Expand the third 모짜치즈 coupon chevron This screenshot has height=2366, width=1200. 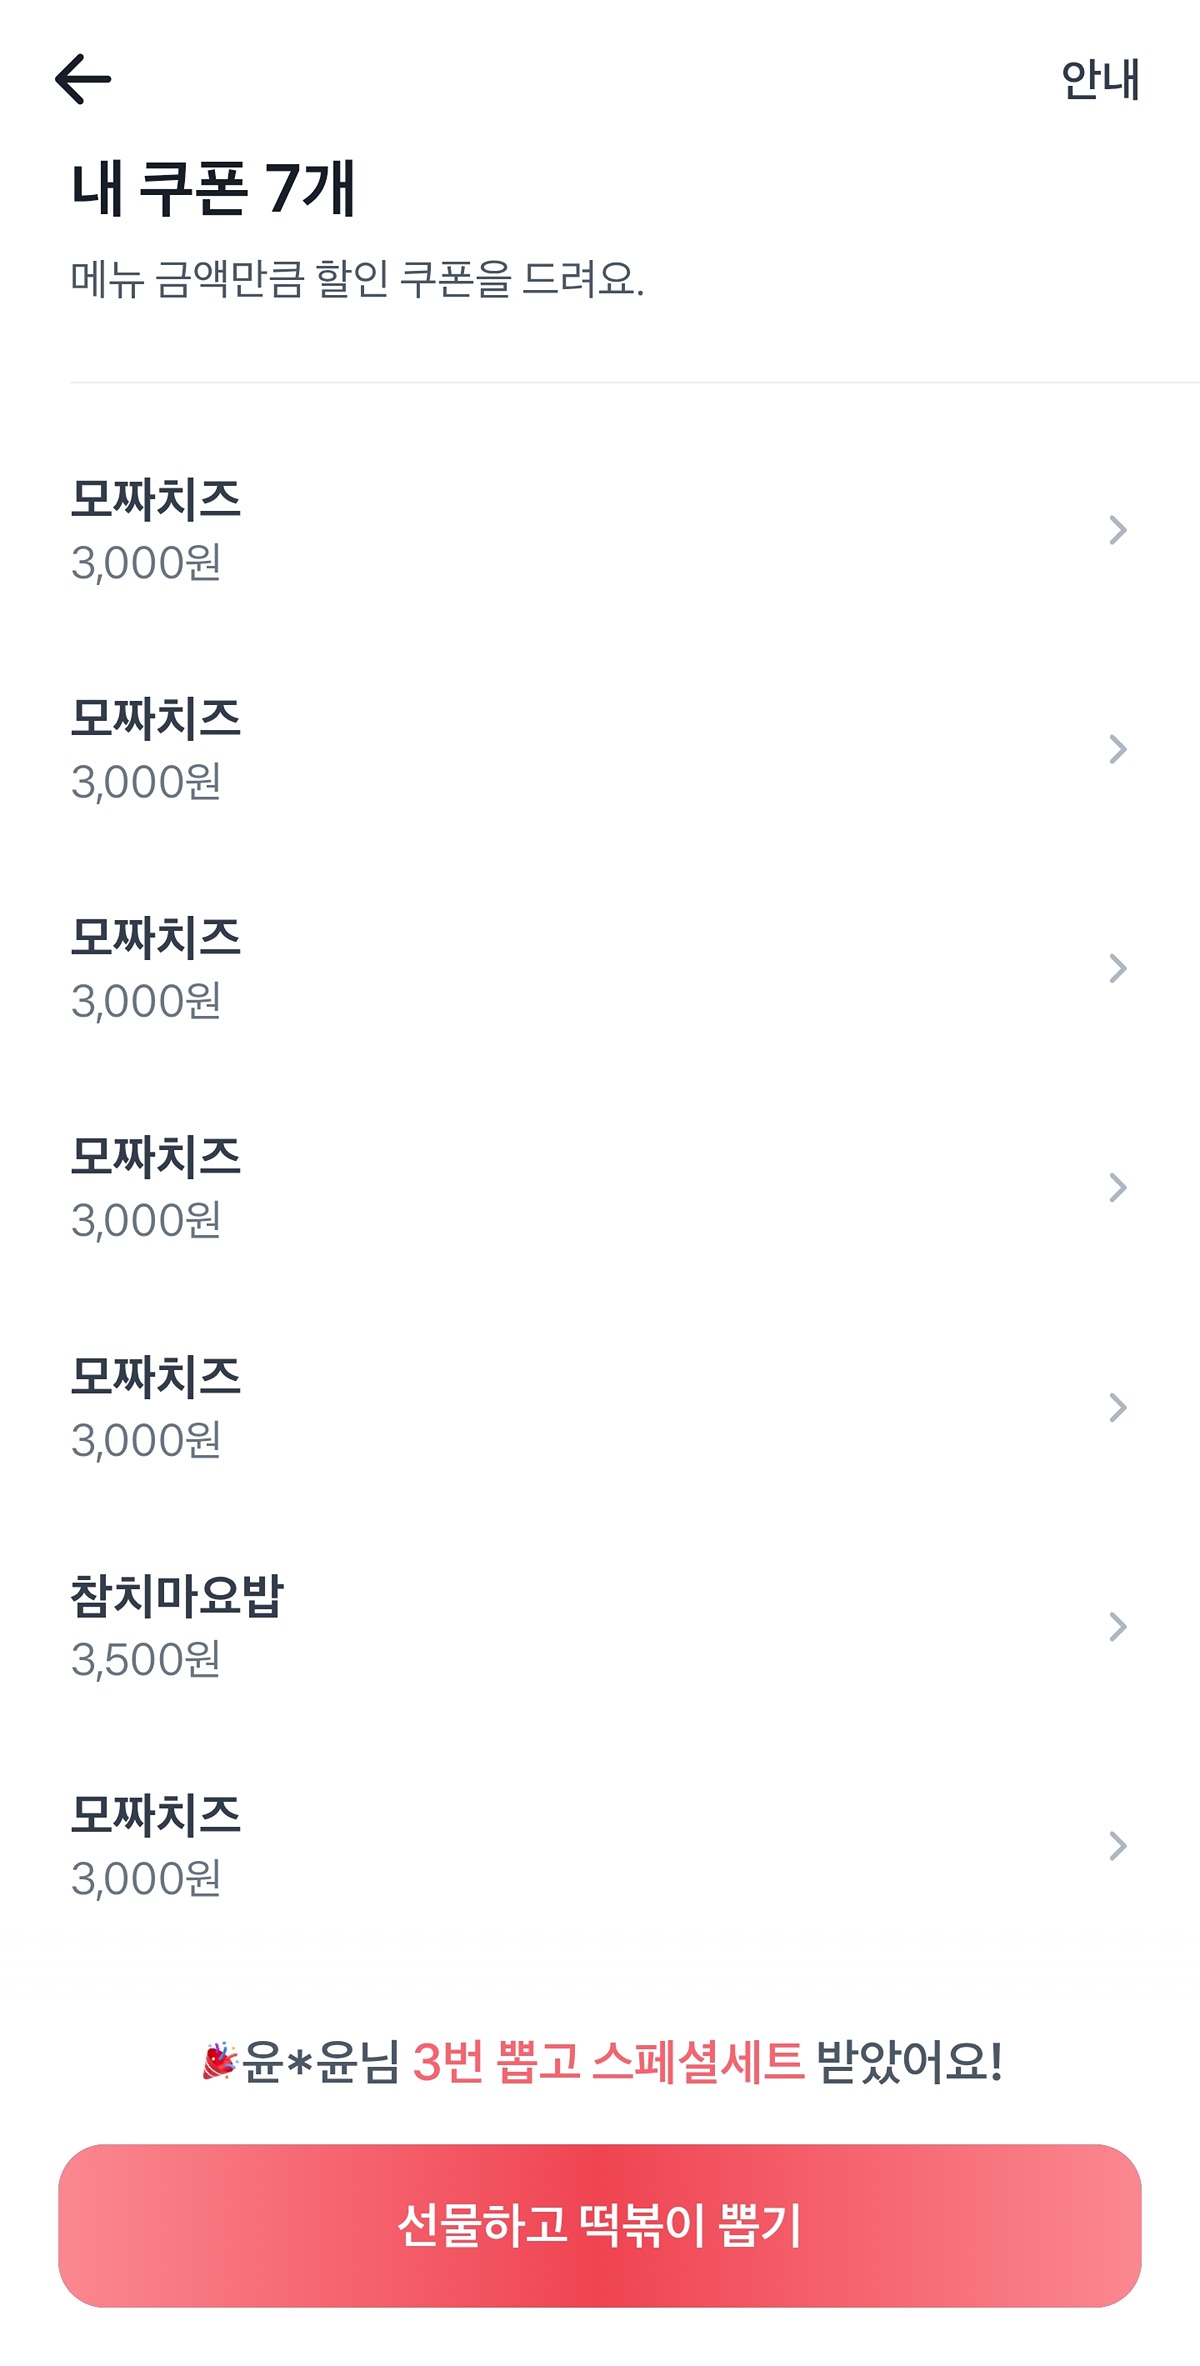tap(1118, 968)
